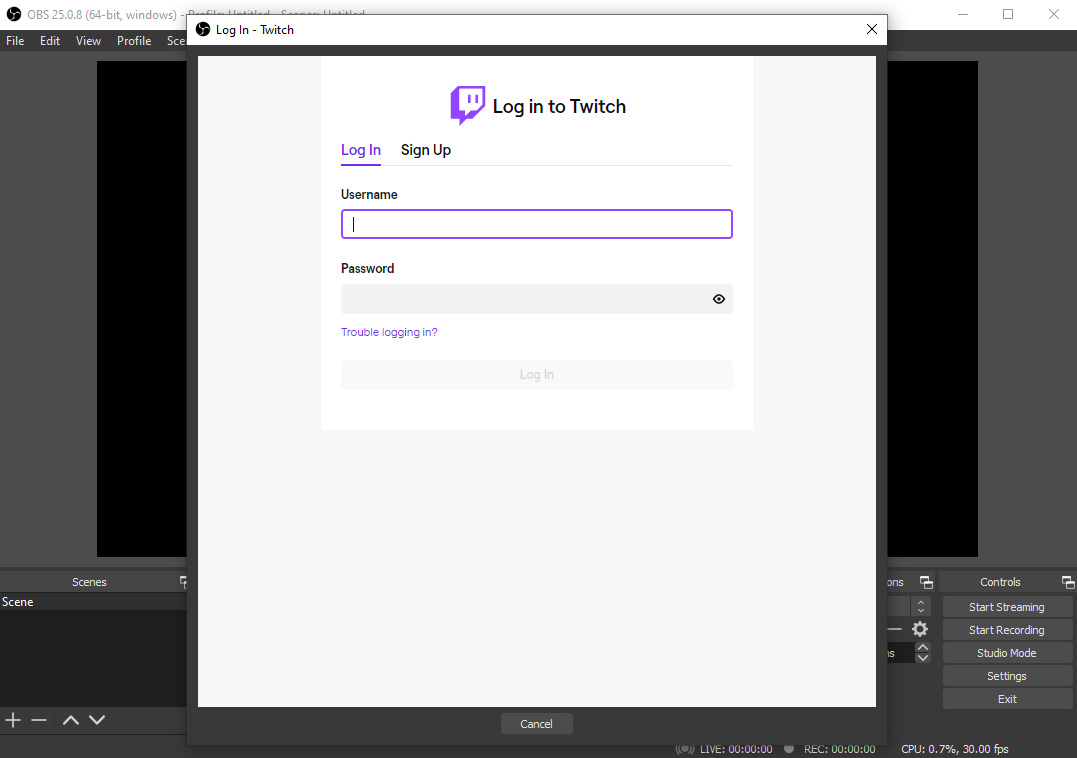Move scene down with the down arrow
This screenshot has height=758, width=1077.
(x=97, y=720)
